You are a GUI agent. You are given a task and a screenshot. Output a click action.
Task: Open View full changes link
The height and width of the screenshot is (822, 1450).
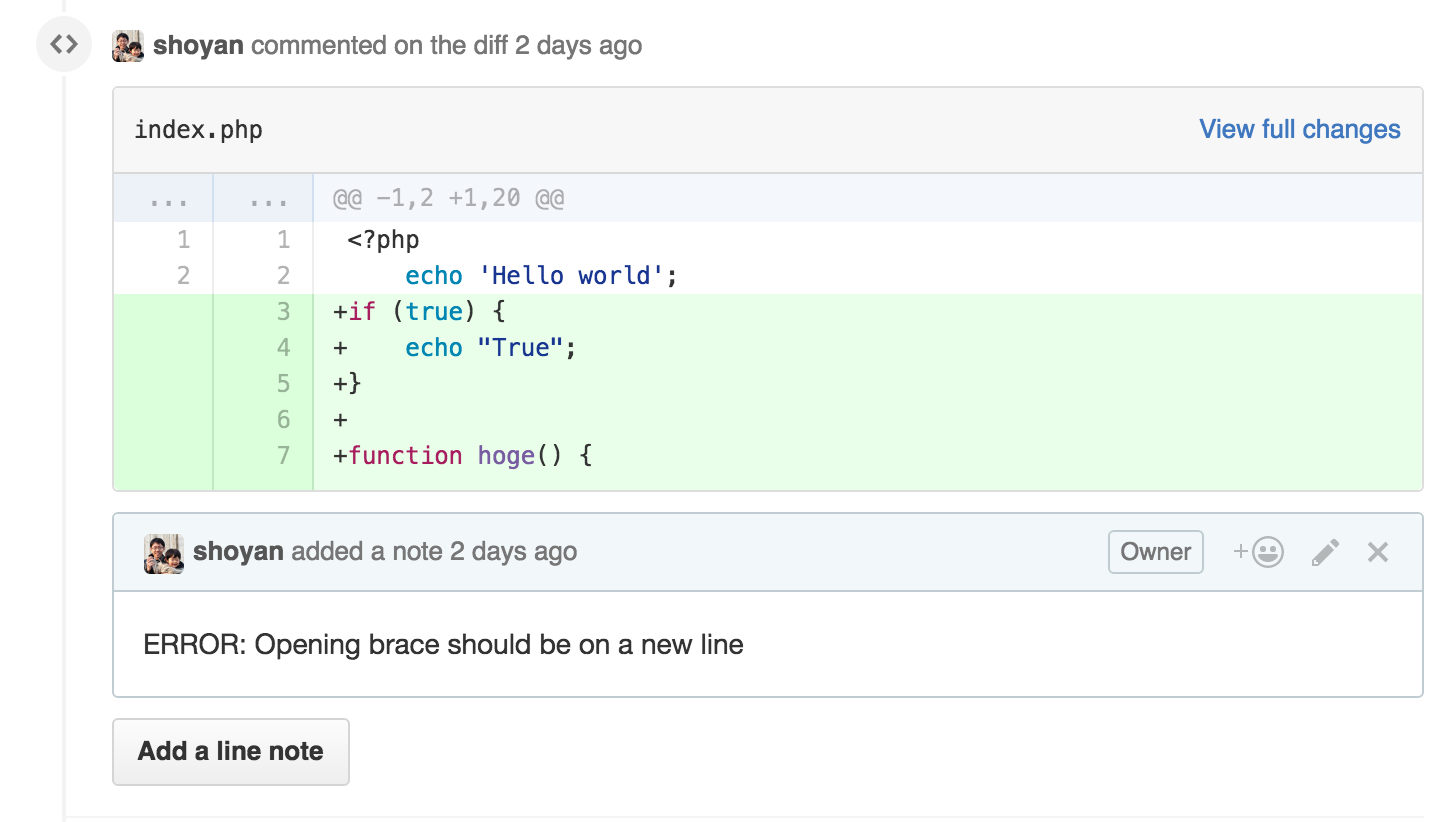click(1299, 130)
